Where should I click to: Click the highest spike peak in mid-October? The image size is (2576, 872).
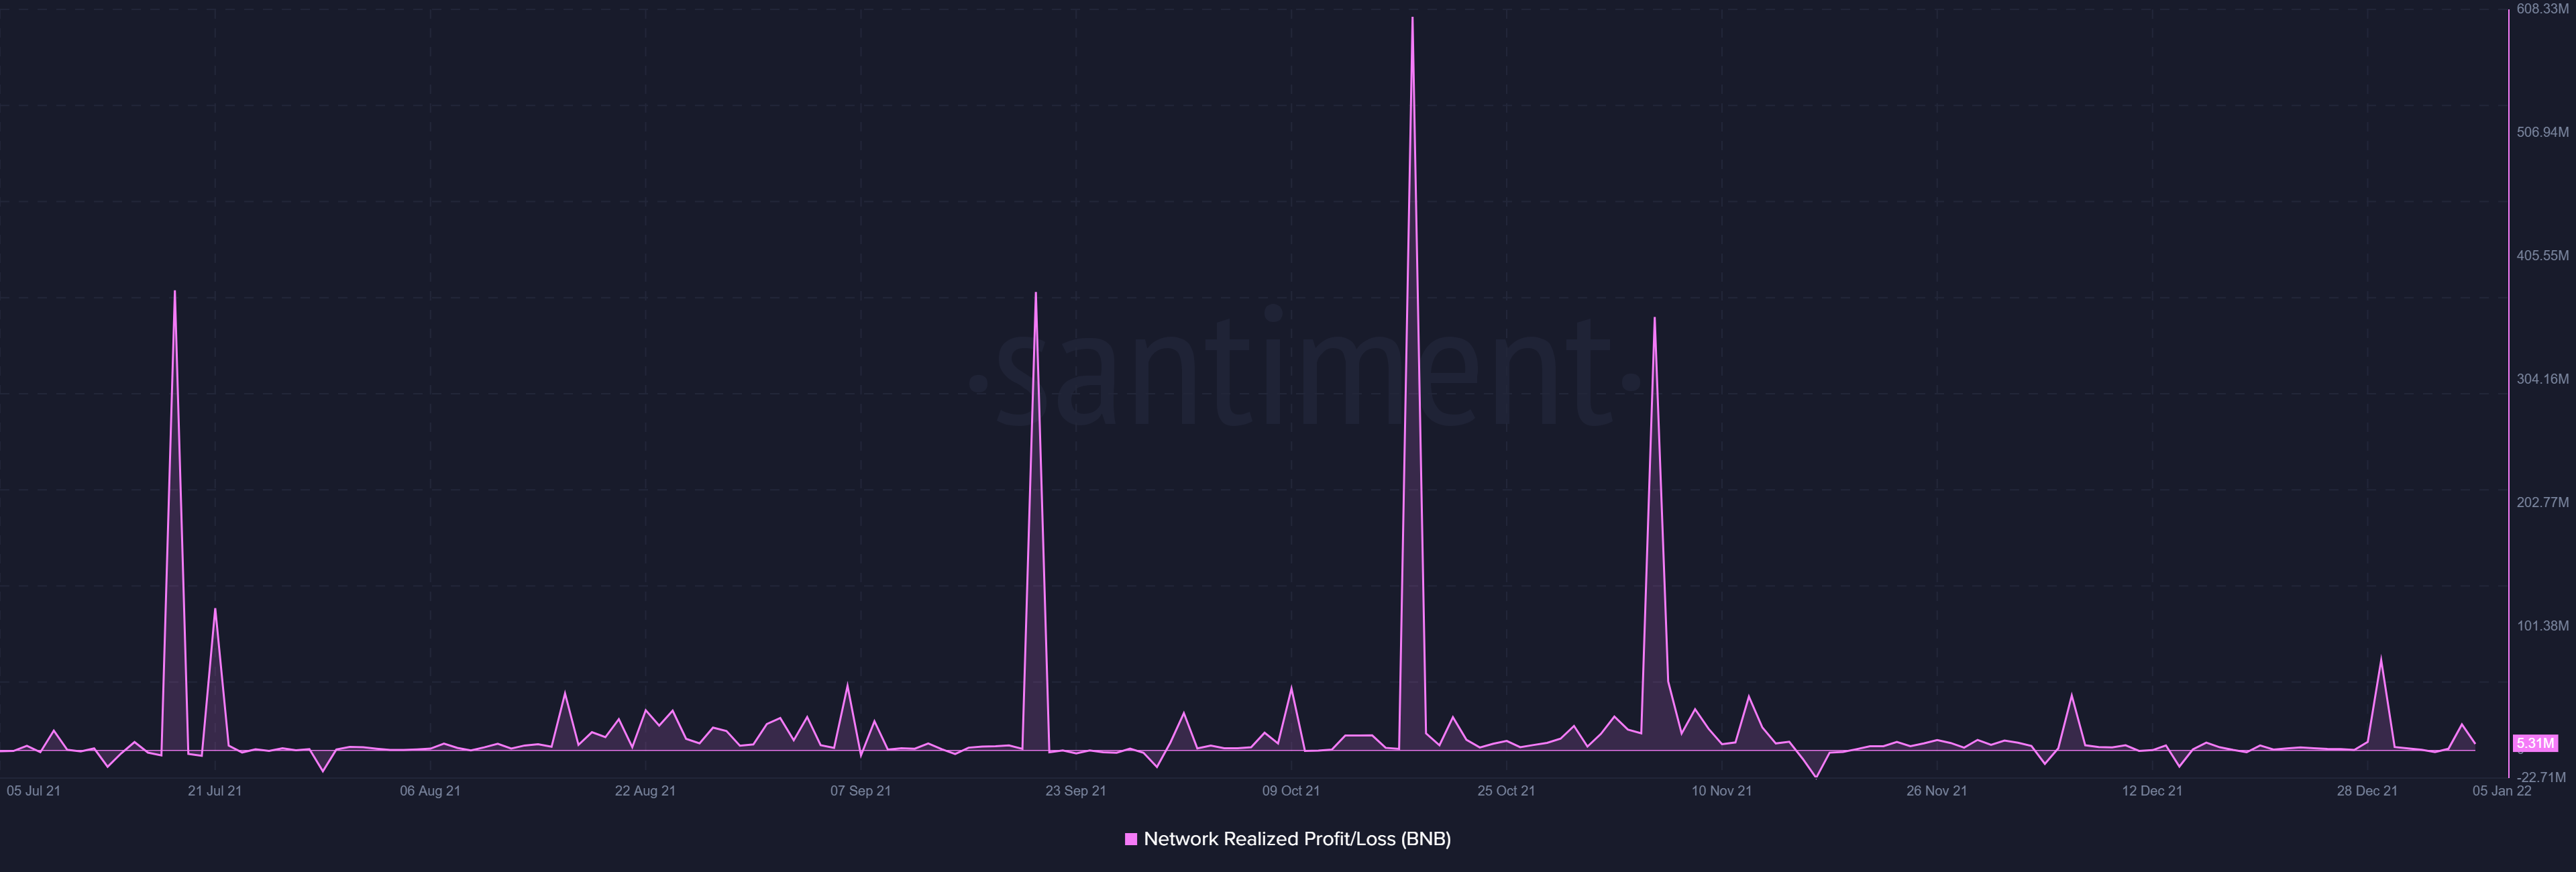coord(1412,18)
